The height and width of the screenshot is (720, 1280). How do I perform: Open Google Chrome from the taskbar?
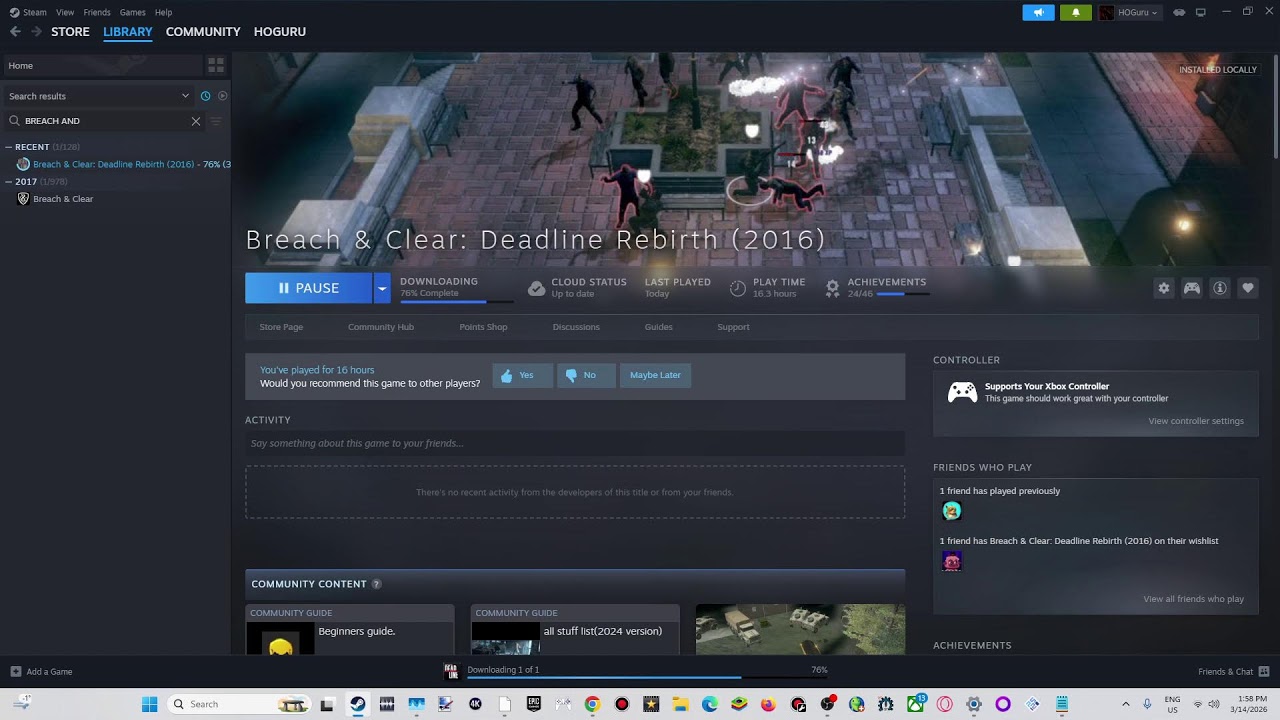592,704
